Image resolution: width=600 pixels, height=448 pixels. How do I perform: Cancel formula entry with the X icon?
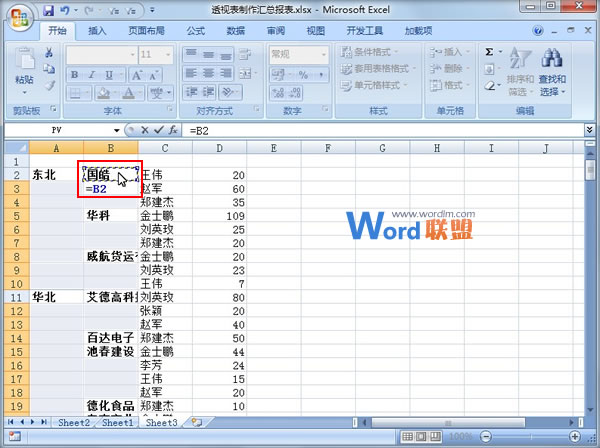tap(145, 130)
